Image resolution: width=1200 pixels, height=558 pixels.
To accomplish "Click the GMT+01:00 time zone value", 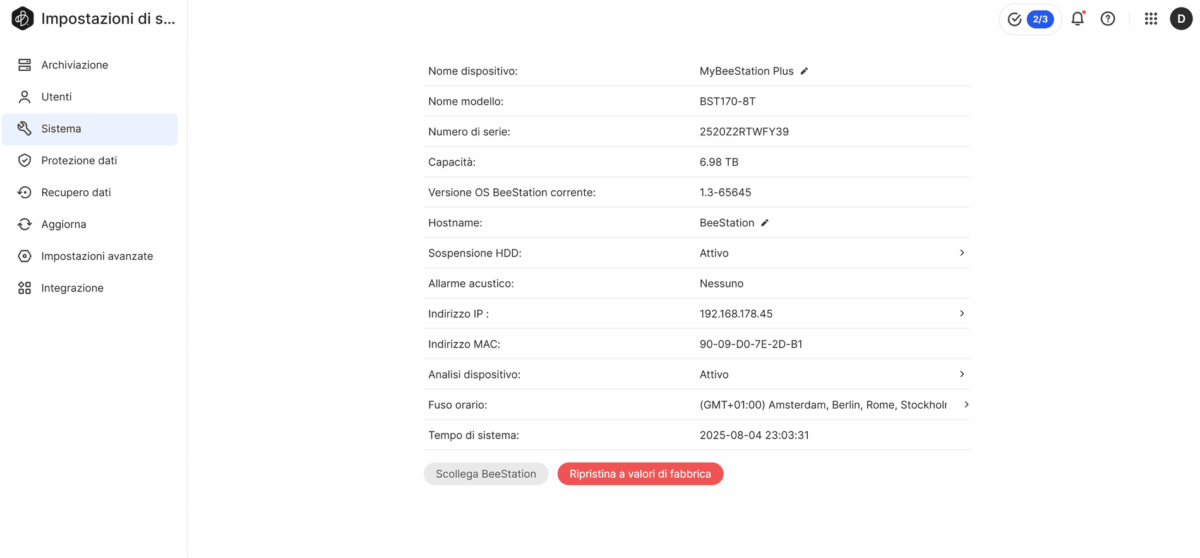I will click(823, 404).
